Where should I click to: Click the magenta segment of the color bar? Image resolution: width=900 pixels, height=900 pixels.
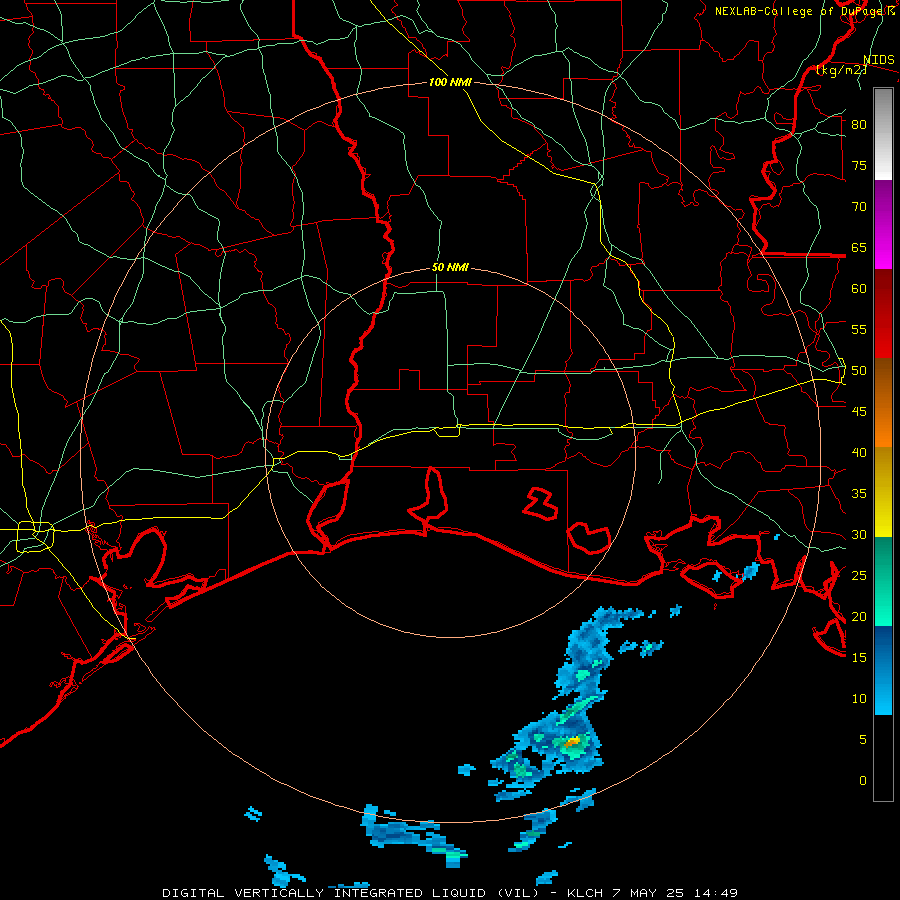point(883,225)
